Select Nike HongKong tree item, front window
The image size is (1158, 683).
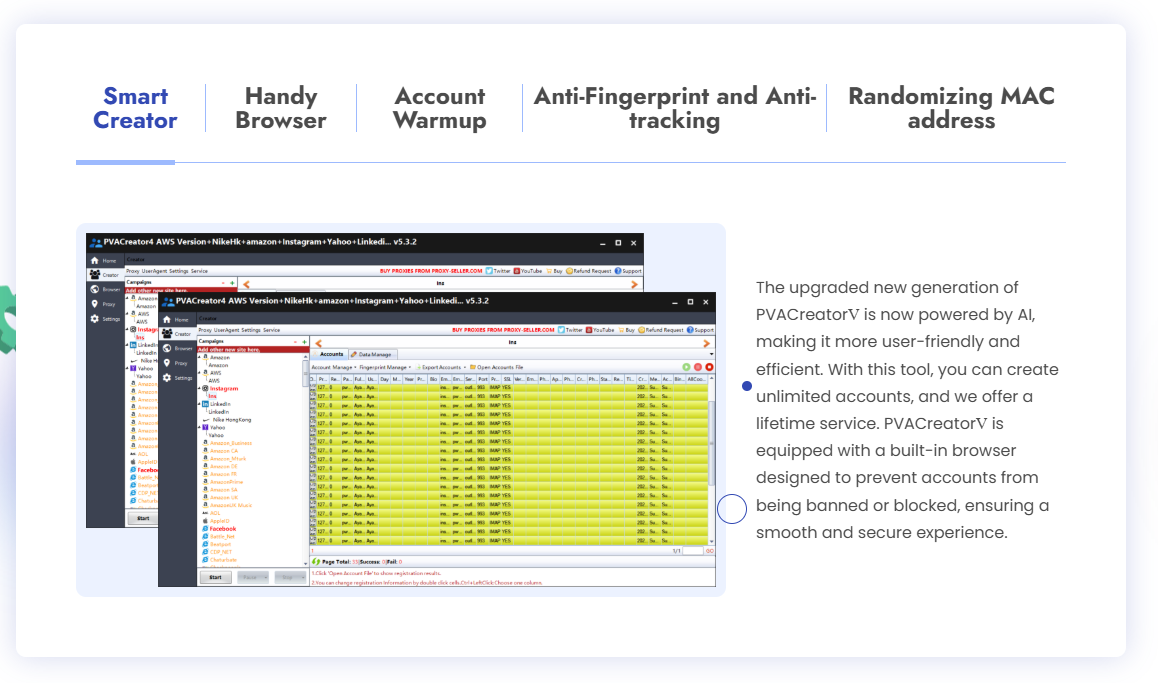(x=232, y=419)
